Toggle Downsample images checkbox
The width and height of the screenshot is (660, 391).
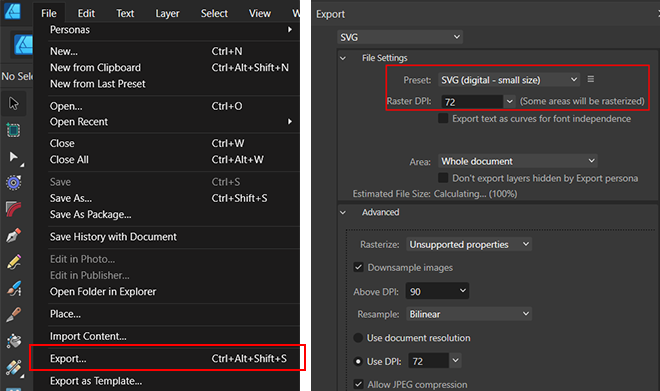pos(358,267)
